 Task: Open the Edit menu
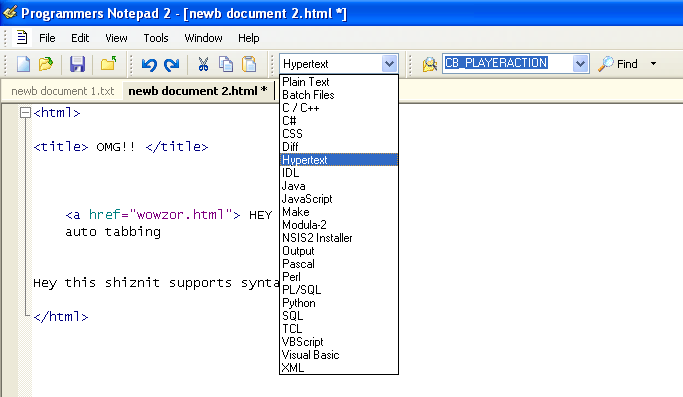(80, 38)
